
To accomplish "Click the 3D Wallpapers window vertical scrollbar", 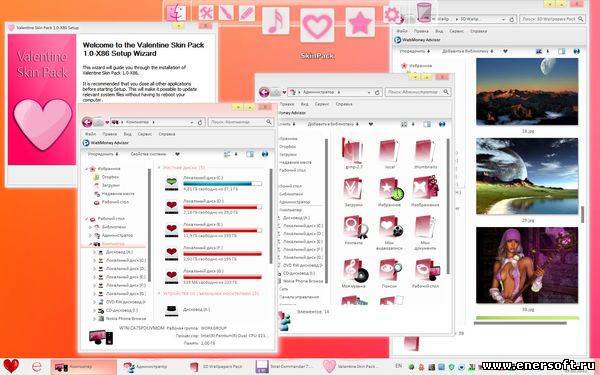I will (x=582, y=214).
